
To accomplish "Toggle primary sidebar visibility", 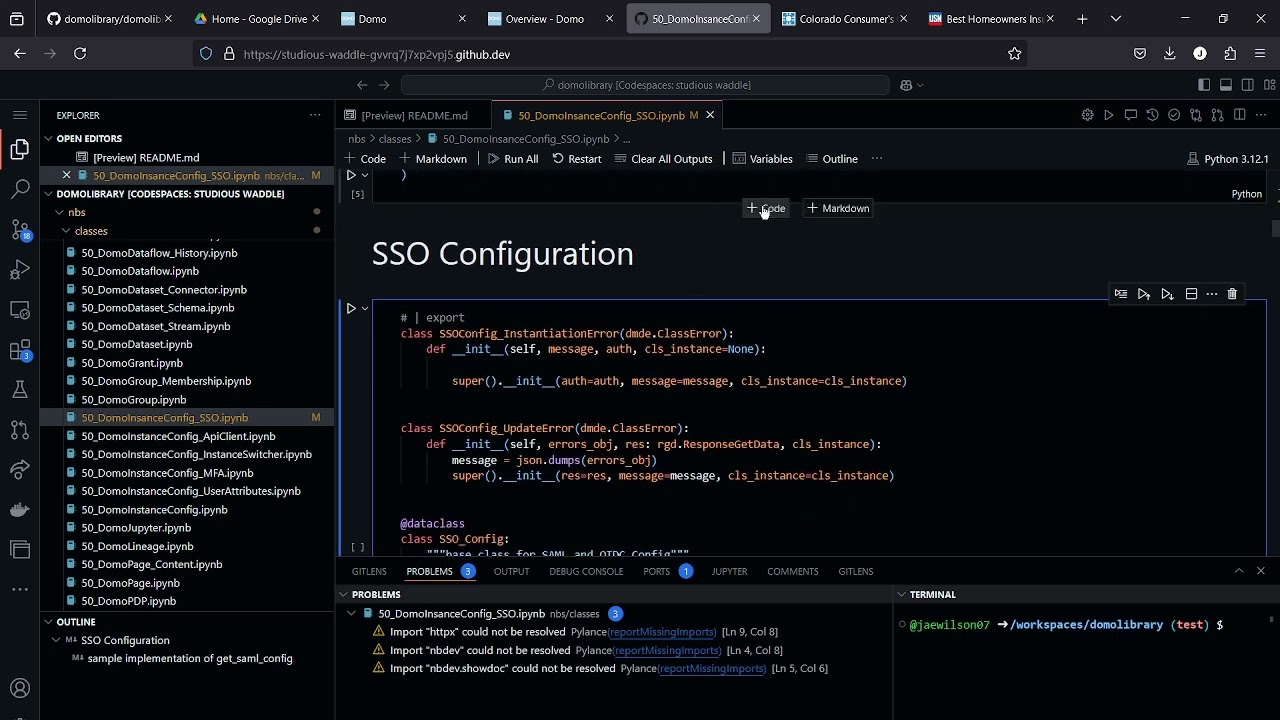I will click(x=1204, y=85).
